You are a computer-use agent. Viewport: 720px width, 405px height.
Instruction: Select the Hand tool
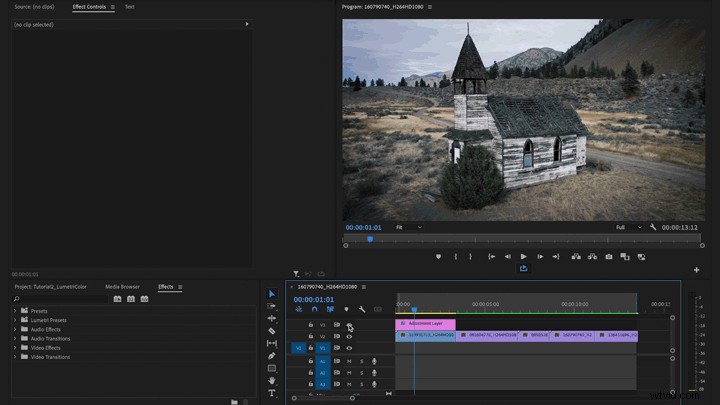click(x=272, y=380)
